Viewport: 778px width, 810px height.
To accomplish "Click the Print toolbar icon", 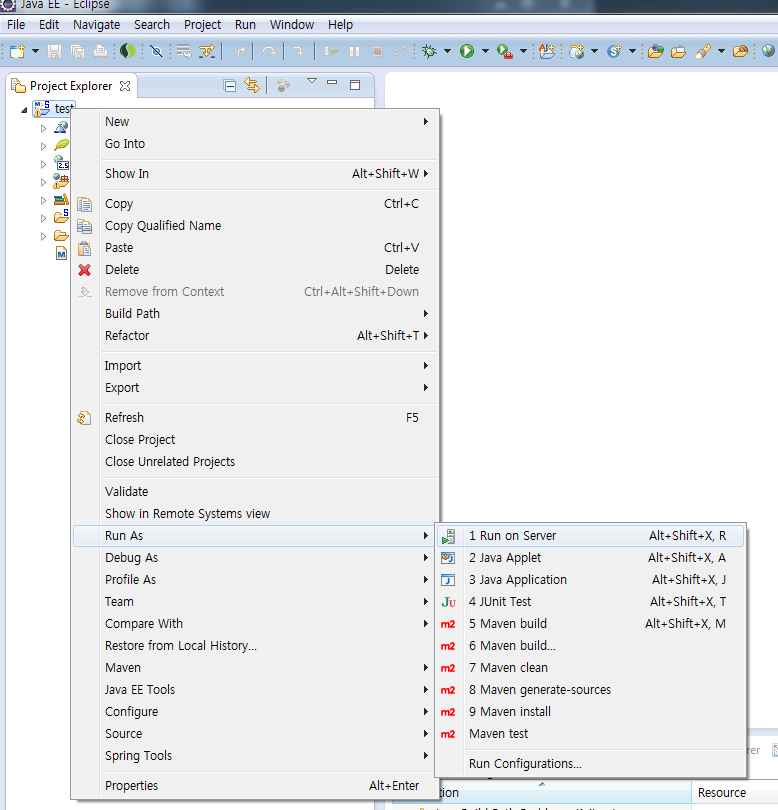I will pyautogui.click(x=101, y=51).
